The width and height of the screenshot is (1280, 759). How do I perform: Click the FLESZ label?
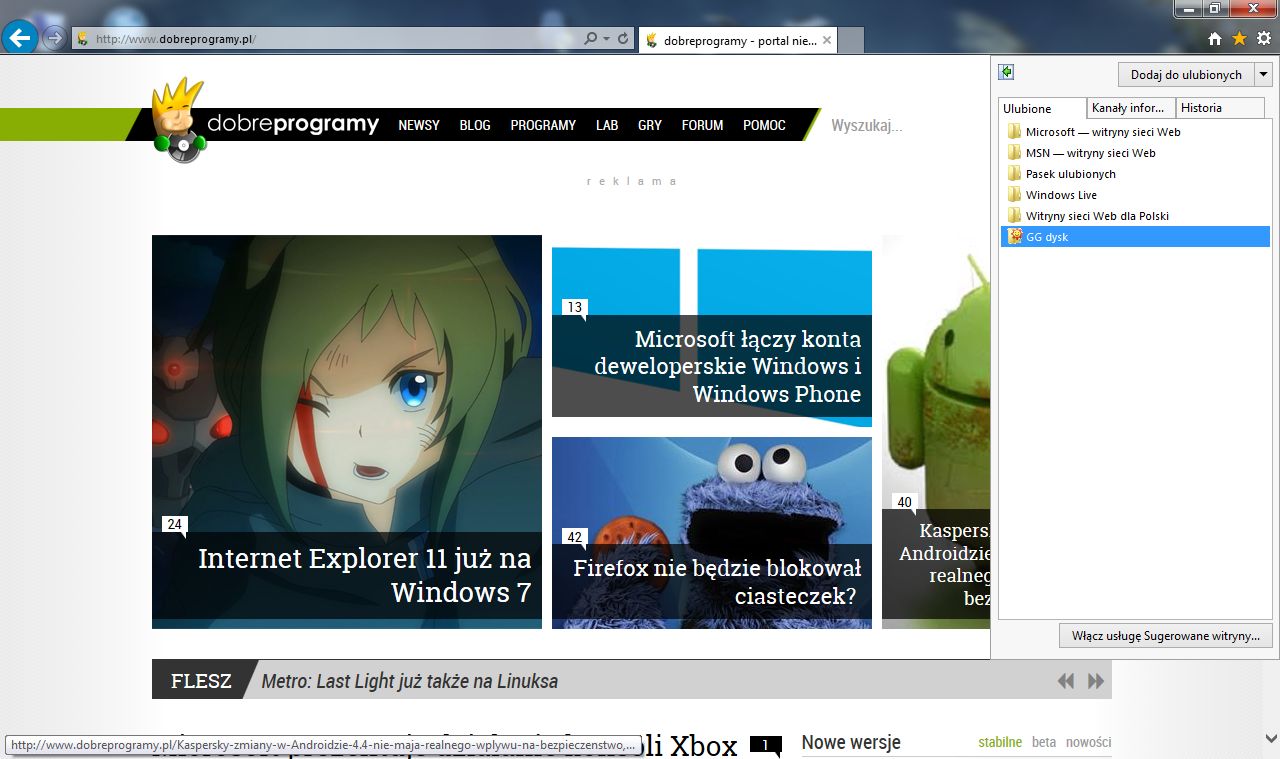[x=201, y=681]
